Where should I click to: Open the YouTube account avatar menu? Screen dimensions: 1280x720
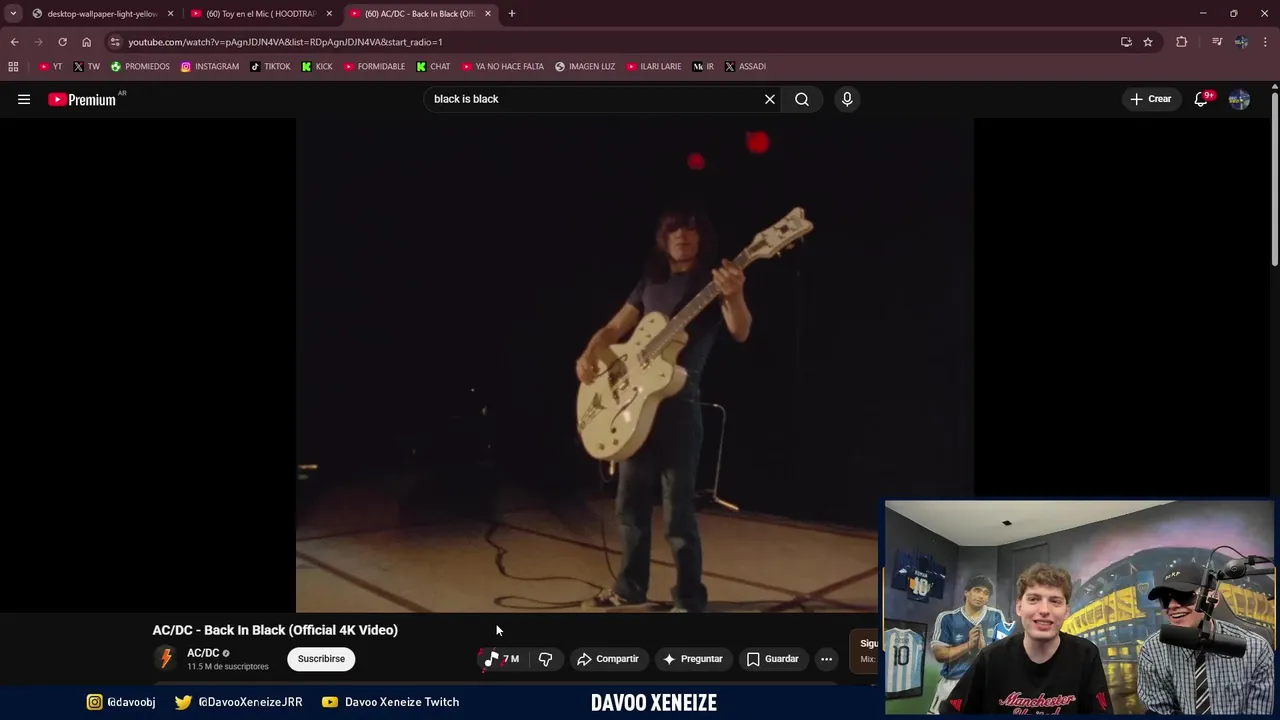1239,99
